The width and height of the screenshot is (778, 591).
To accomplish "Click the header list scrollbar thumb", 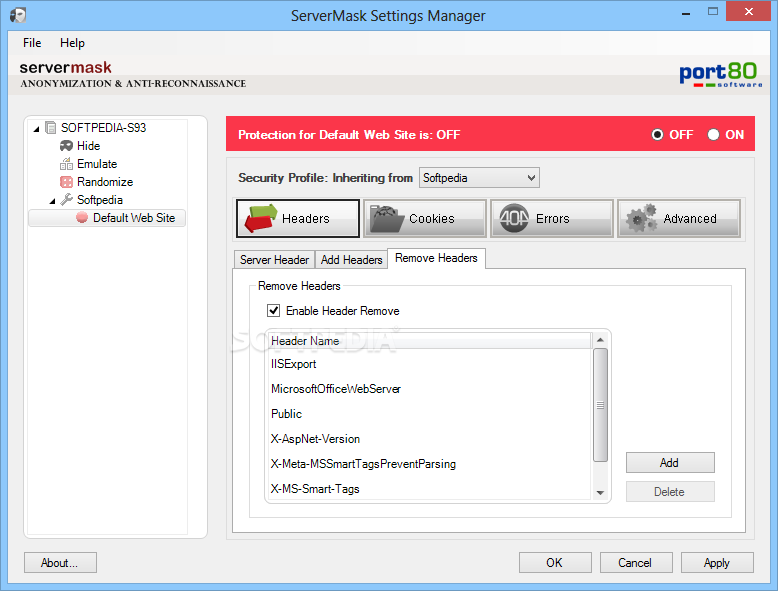I will [x=600, y=405].
